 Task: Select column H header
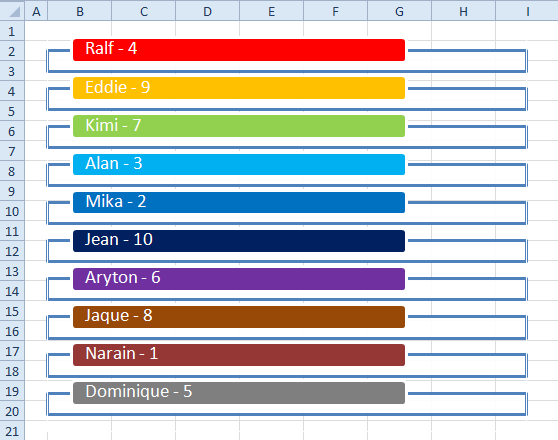click(x=463, y=11)
